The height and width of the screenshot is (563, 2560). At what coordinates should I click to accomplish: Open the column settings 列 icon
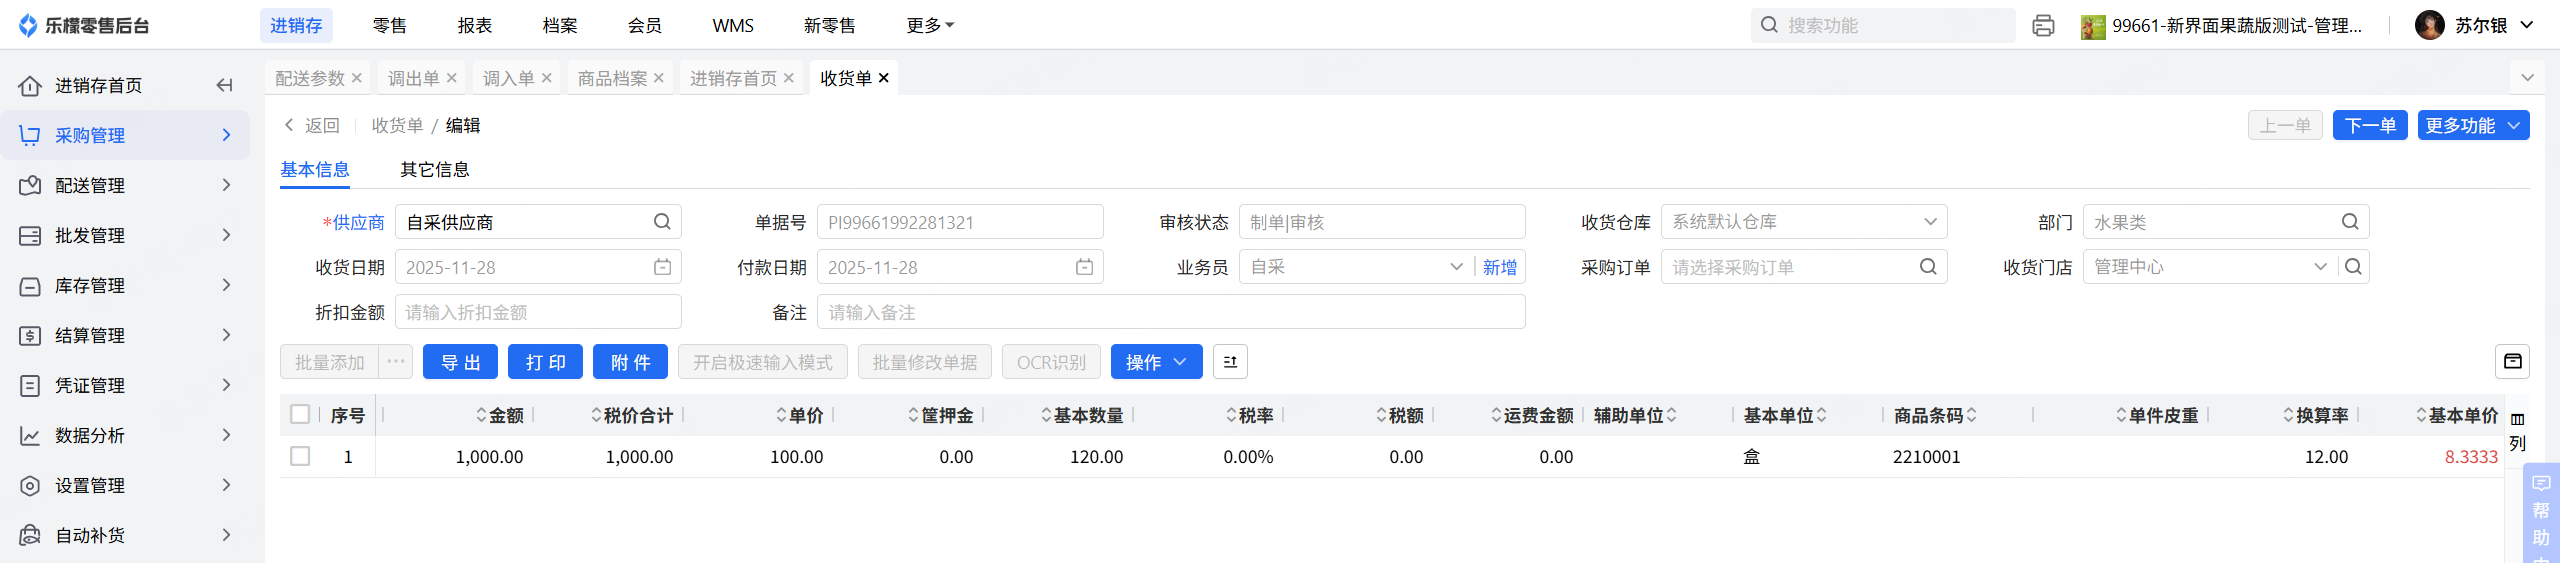[x=2517, y=431]
